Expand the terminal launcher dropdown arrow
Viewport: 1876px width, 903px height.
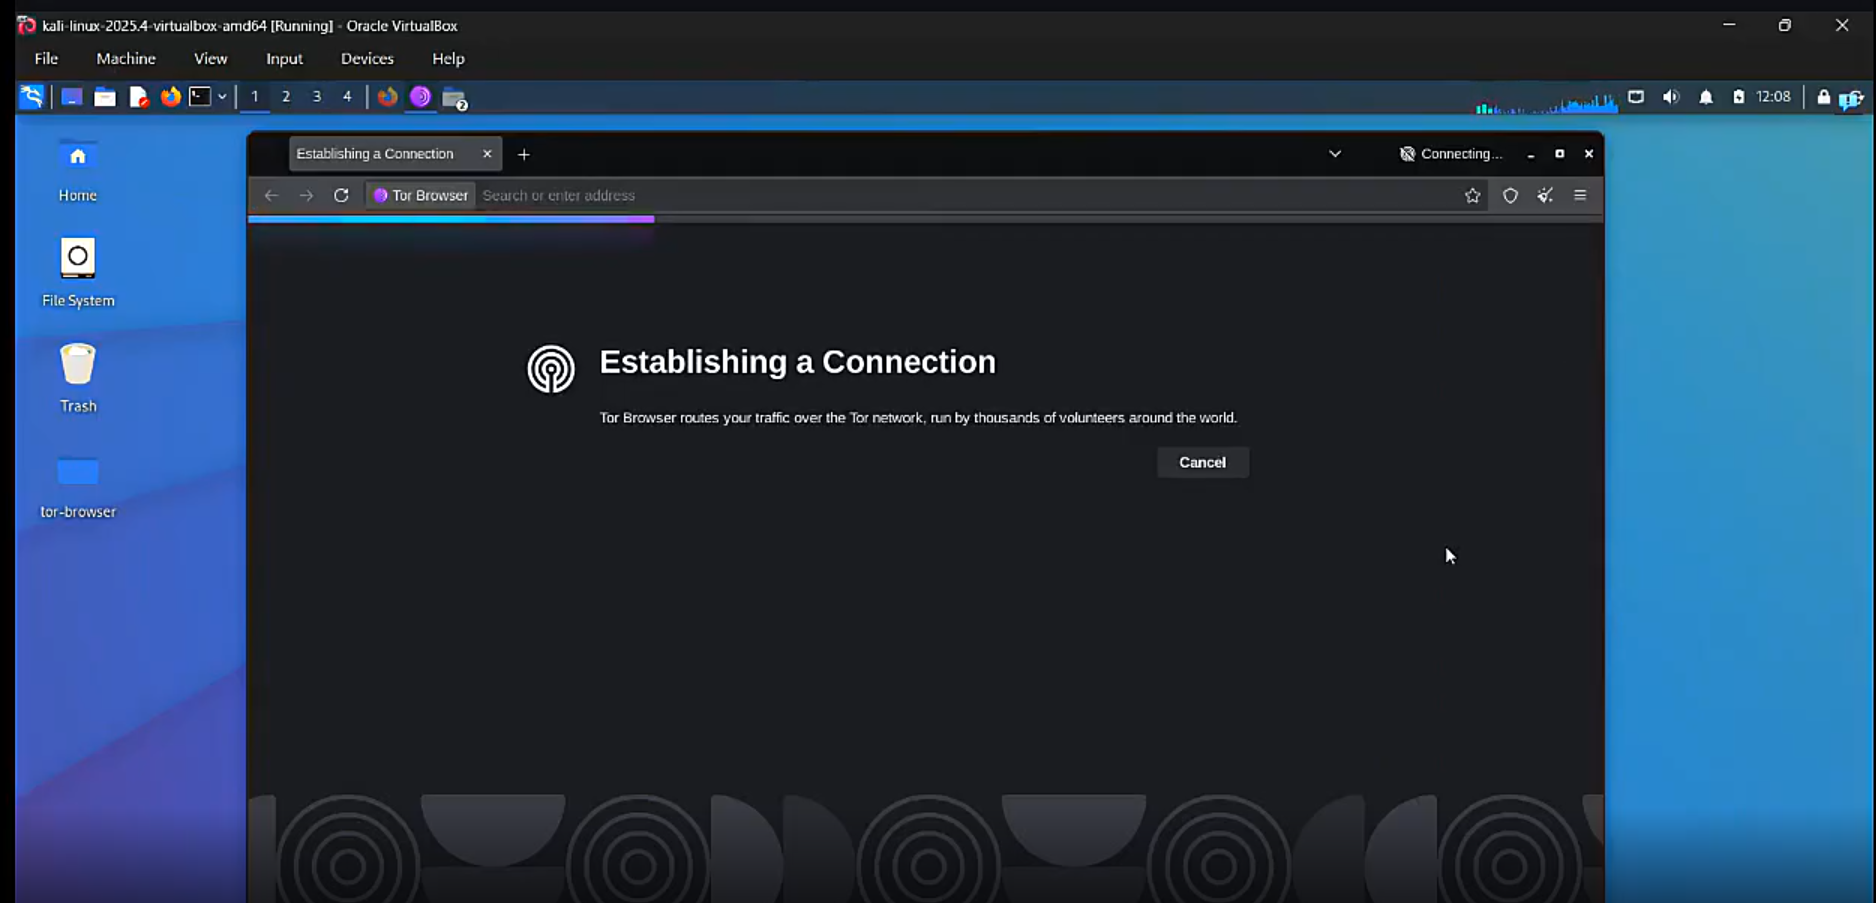[x=222, y=97]
